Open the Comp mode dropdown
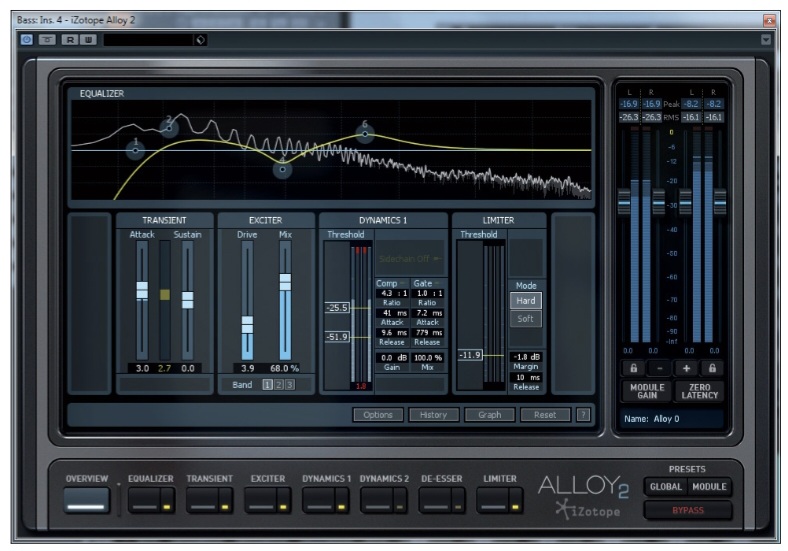The height and width of the screenshot is (551, 788). (x=392, y=283)
